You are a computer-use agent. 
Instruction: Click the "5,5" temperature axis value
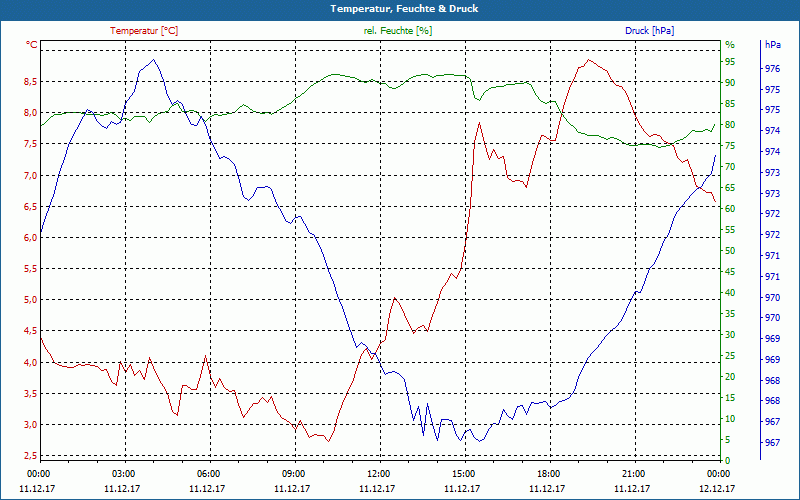(x=31, y=269)
